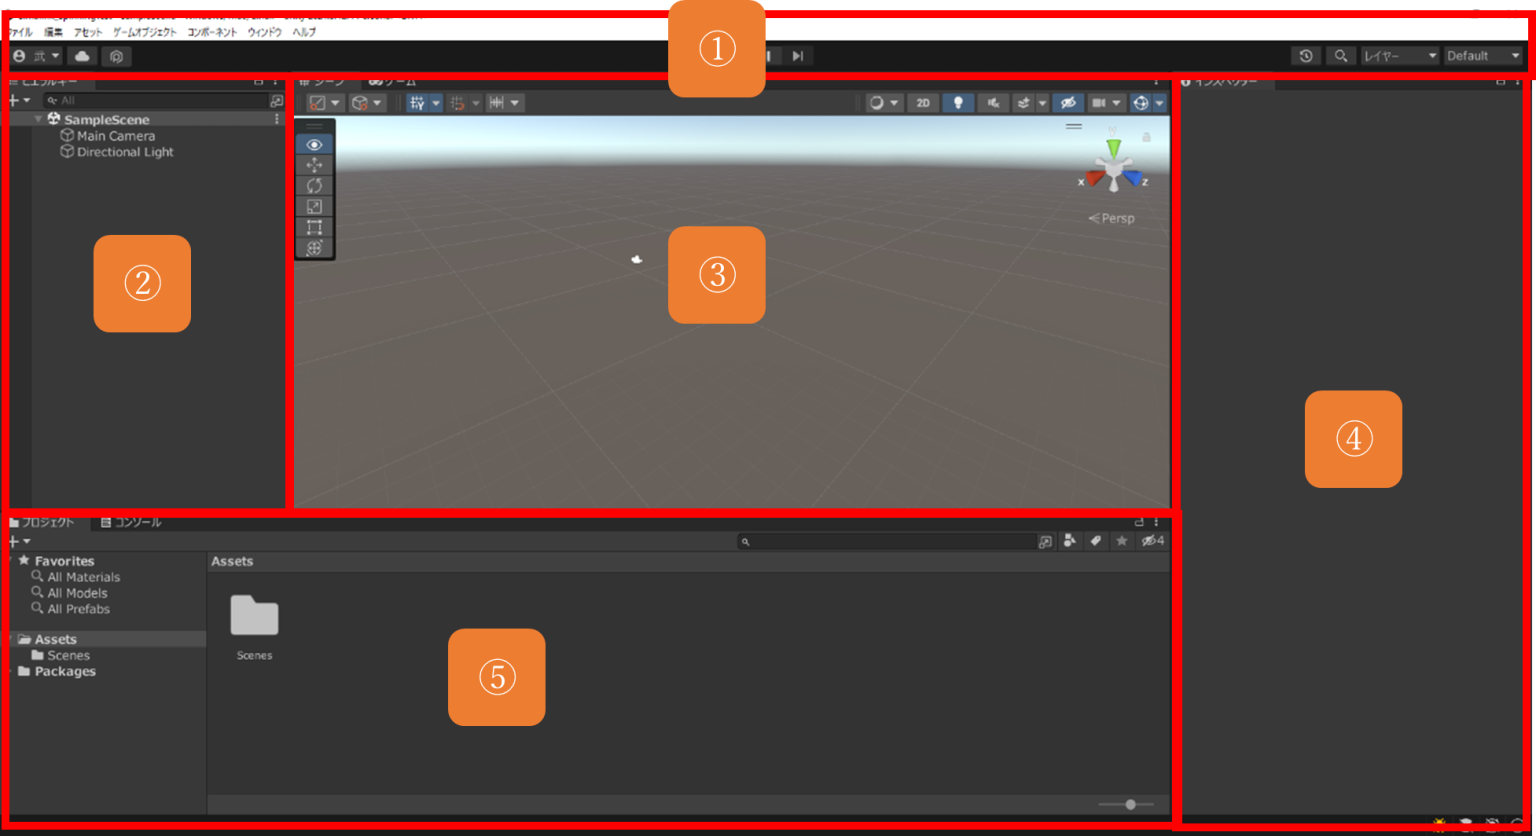Select the Rect Transform tool
1536x836 pixels.
[x=314, y=227]
